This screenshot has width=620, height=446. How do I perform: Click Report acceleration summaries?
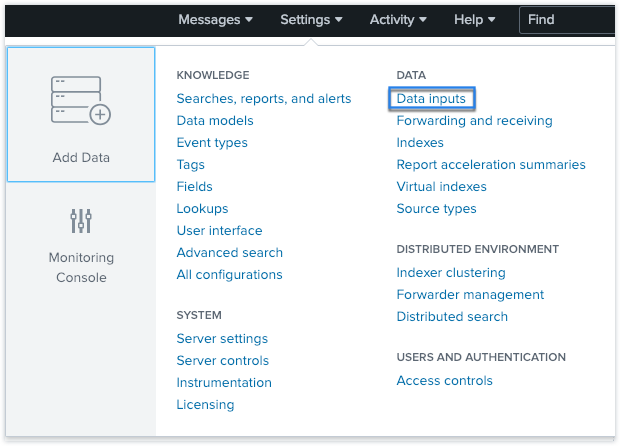(491, 165)
